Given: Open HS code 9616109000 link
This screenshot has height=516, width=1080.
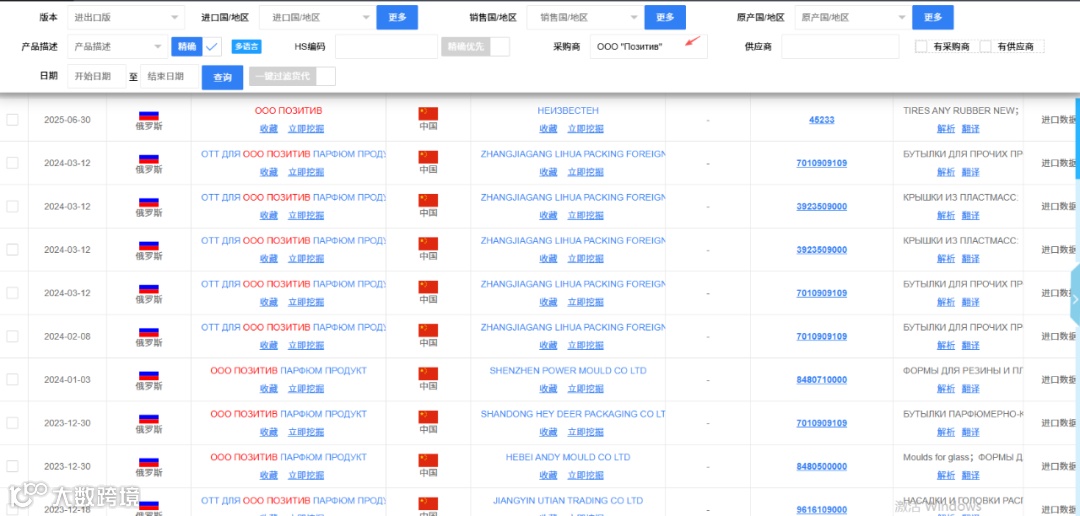Looking at the screenshot, I should 822,510.
